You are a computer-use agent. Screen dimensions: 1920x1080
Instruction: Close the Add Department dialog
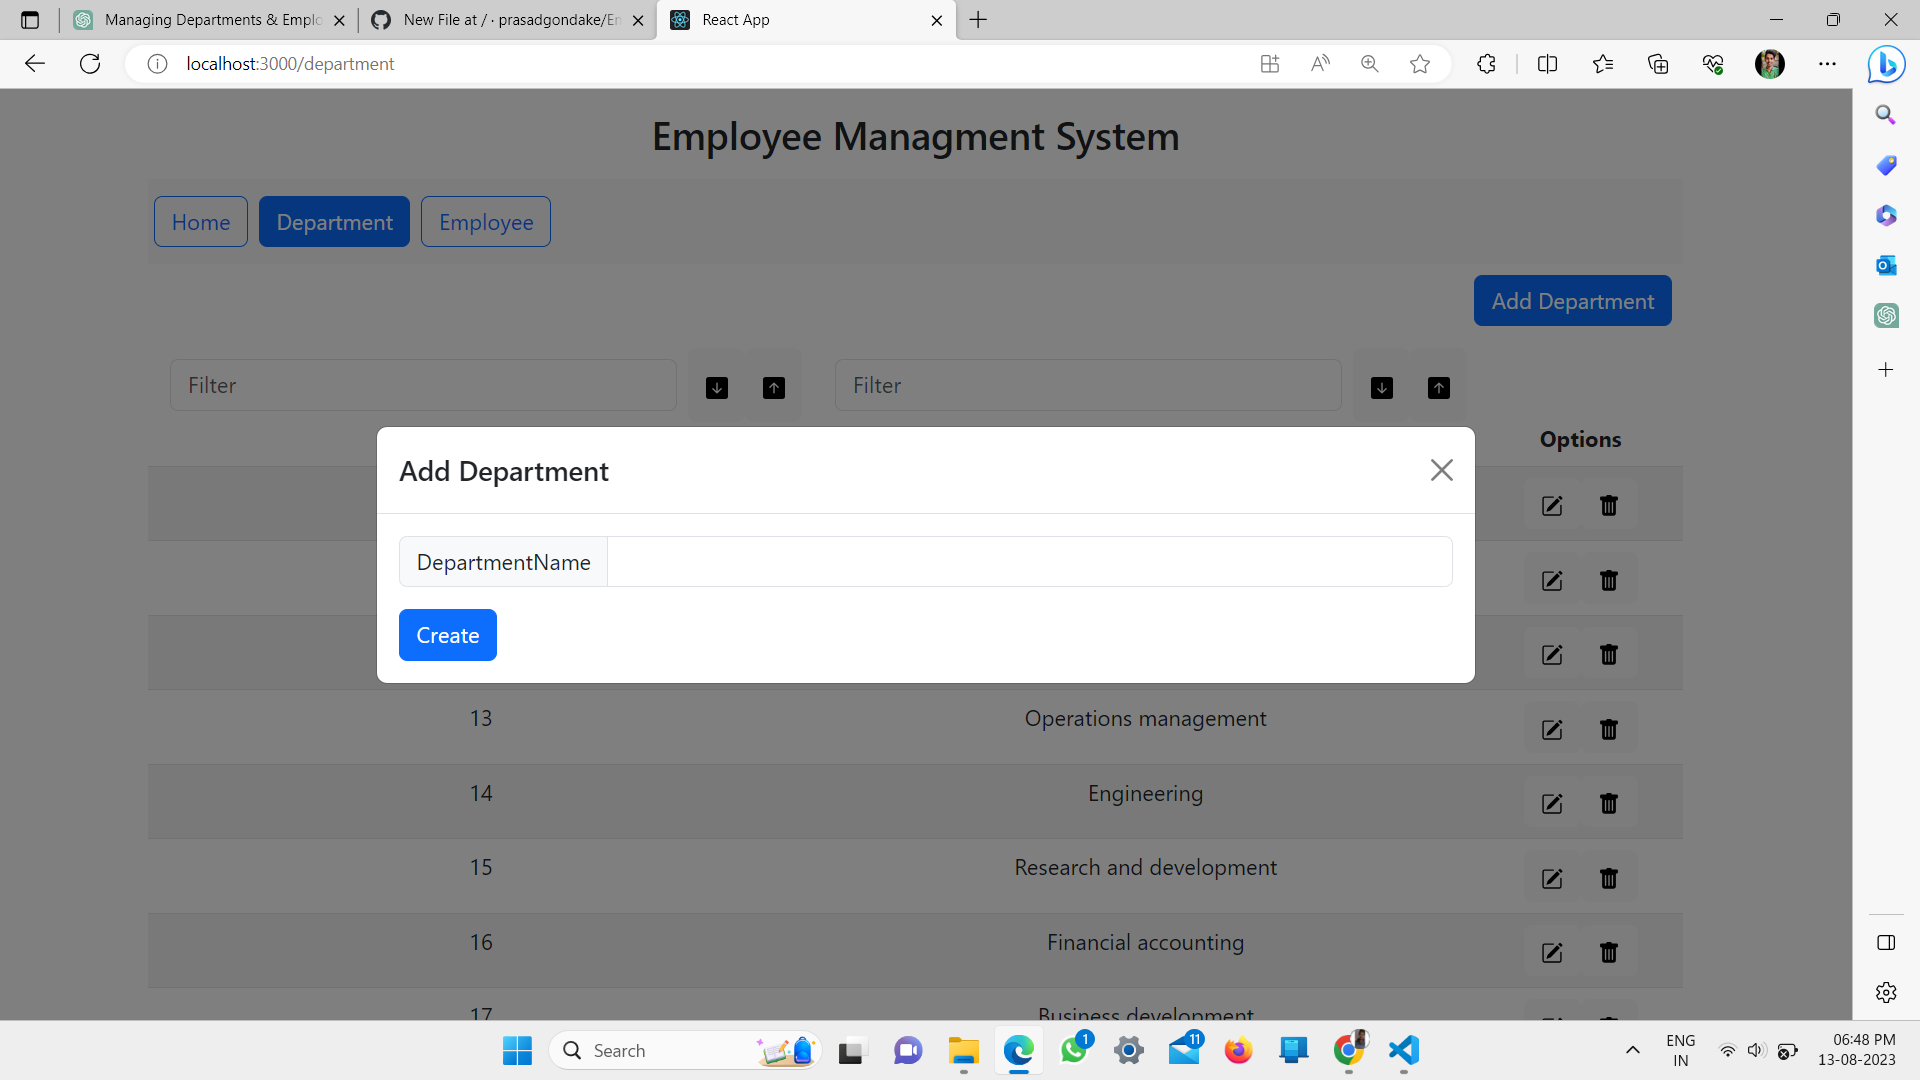click(1441, 470)
